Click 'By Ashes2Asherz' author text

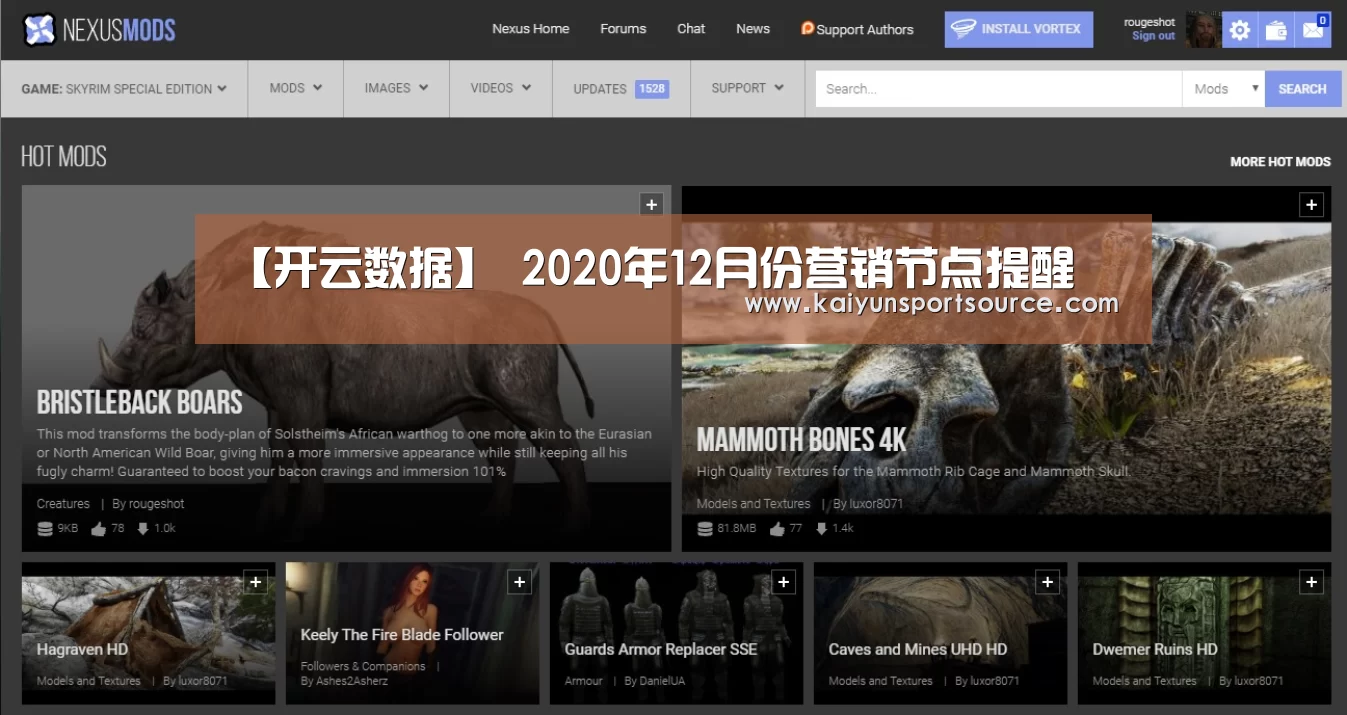pos(344,681)
